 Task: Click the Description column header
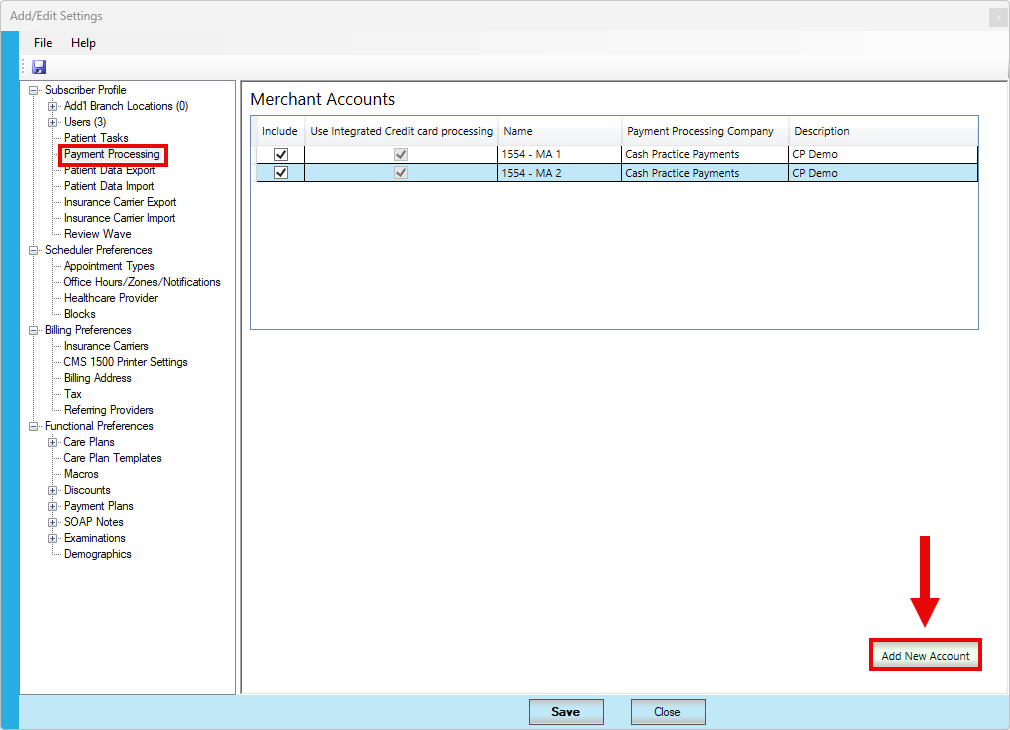click(883, 131)
